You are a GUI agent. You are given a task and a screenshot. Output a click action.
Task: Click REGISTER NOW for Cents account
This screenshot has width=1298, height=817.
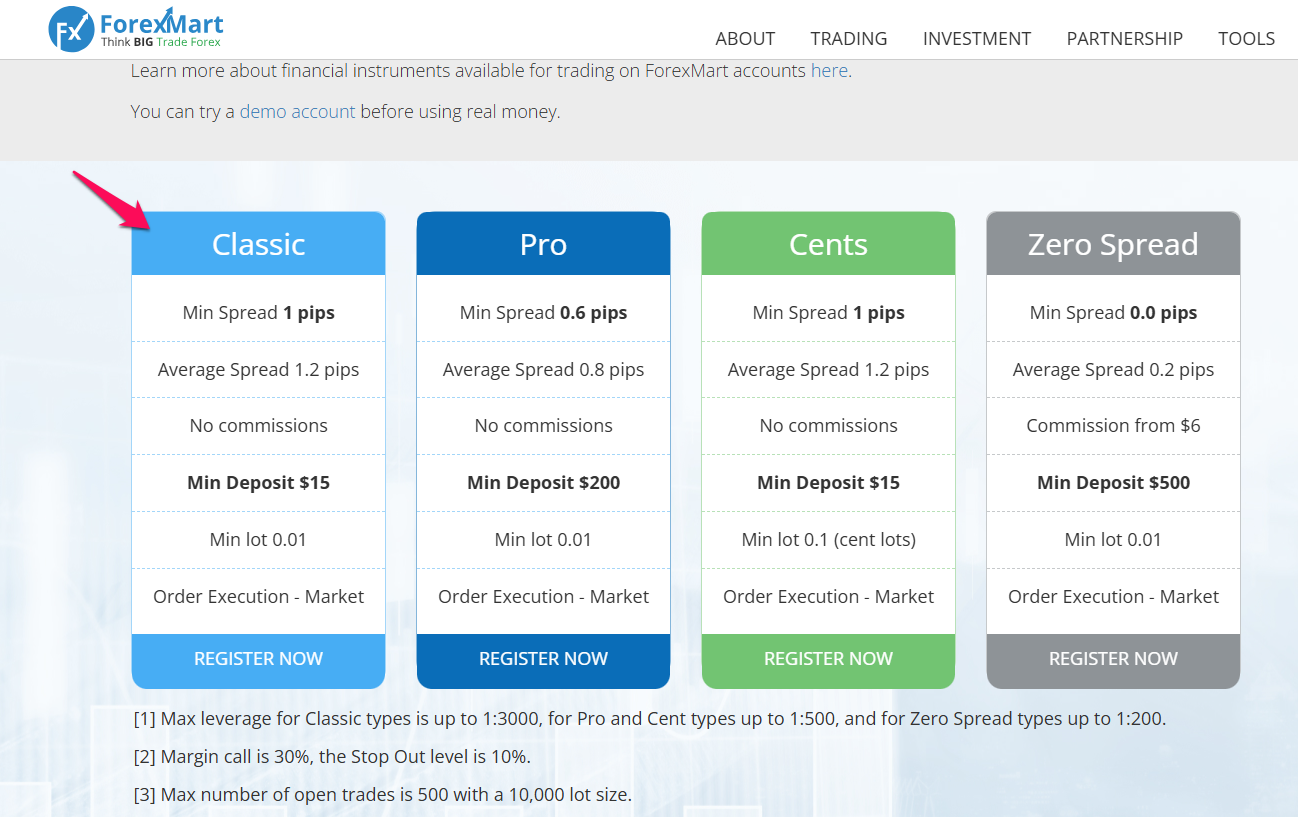828,659
